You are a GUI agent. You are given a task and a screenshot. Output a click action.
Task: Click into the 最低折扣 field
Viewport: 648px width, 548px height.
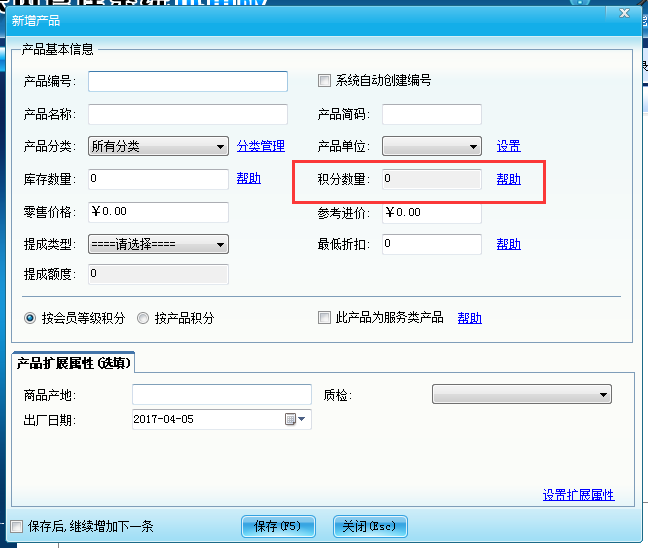432,244
